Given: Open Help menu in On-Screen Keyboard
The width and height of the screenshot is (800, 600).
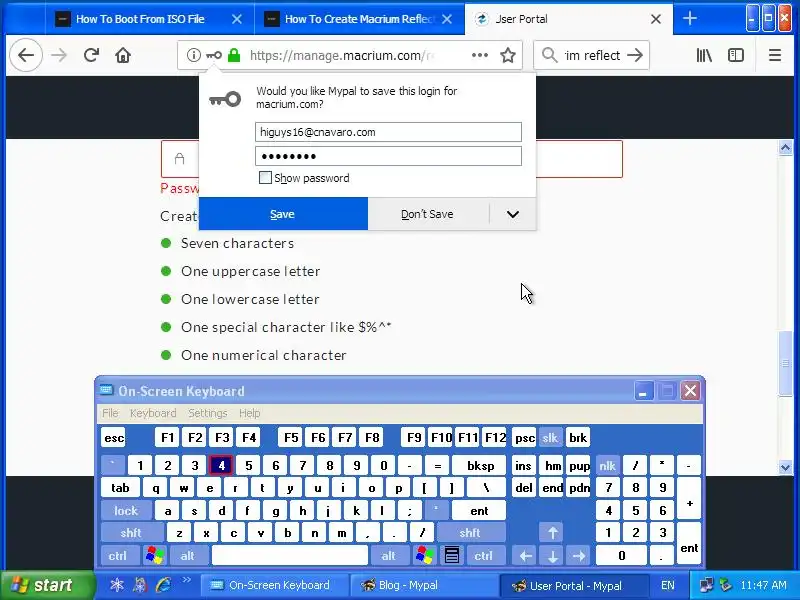Looking at the screenshot, I should [249, 413].
